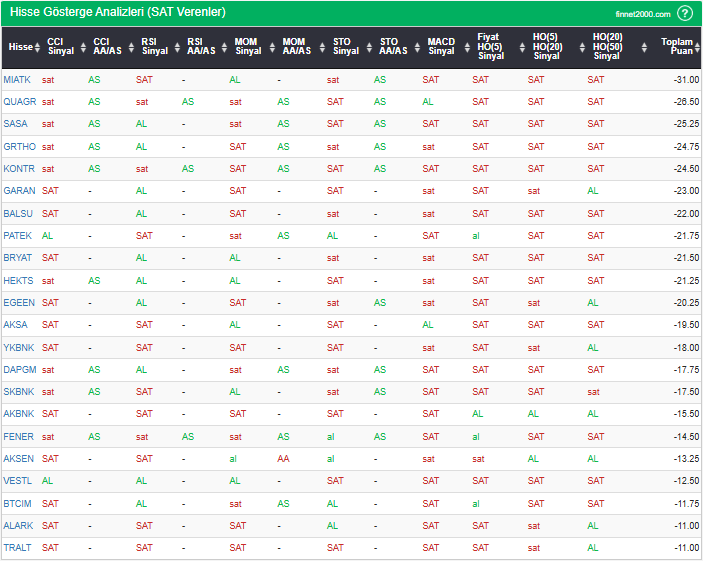
Task: Click the -31.00 total score for MIATK
Action: [x=685, y=79]
